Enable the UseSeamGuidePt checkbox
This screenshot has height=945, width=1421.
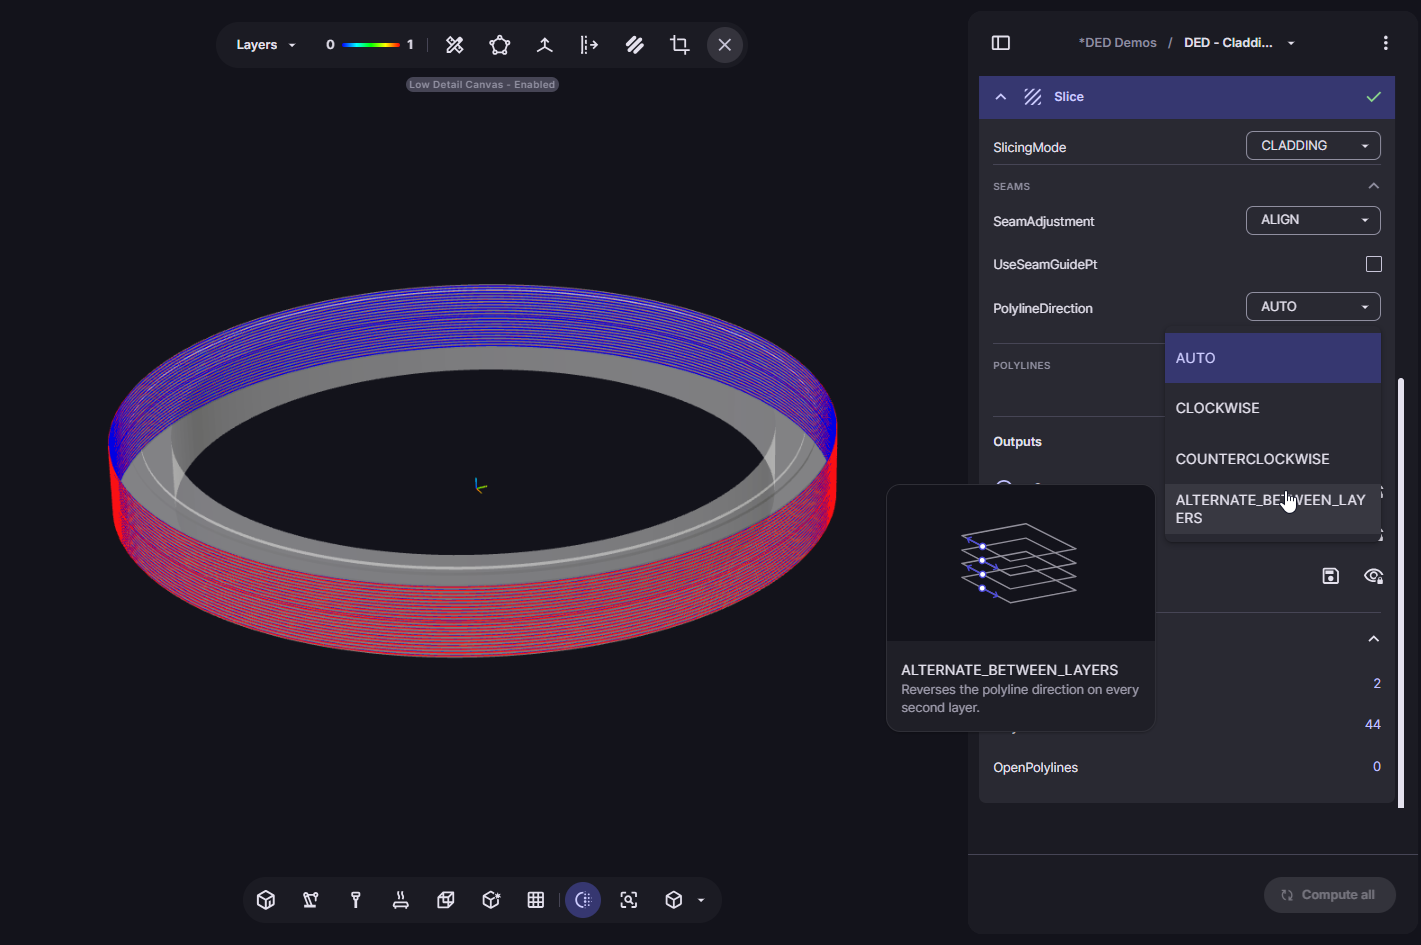tap(1373, 264)
